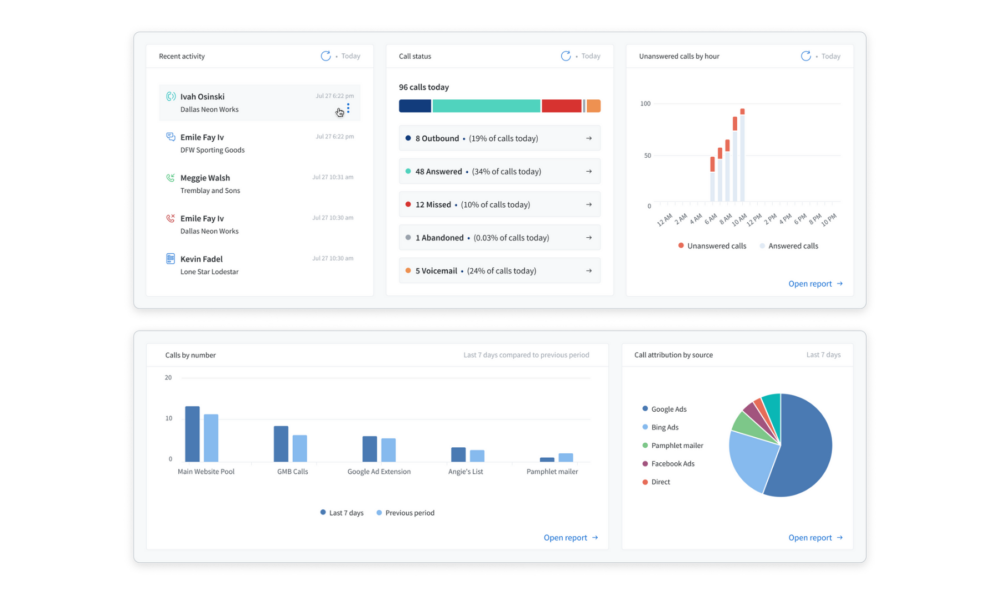Toggle Previous period legend series
This screenshot has height=600, width=1000.
(406, 513)
